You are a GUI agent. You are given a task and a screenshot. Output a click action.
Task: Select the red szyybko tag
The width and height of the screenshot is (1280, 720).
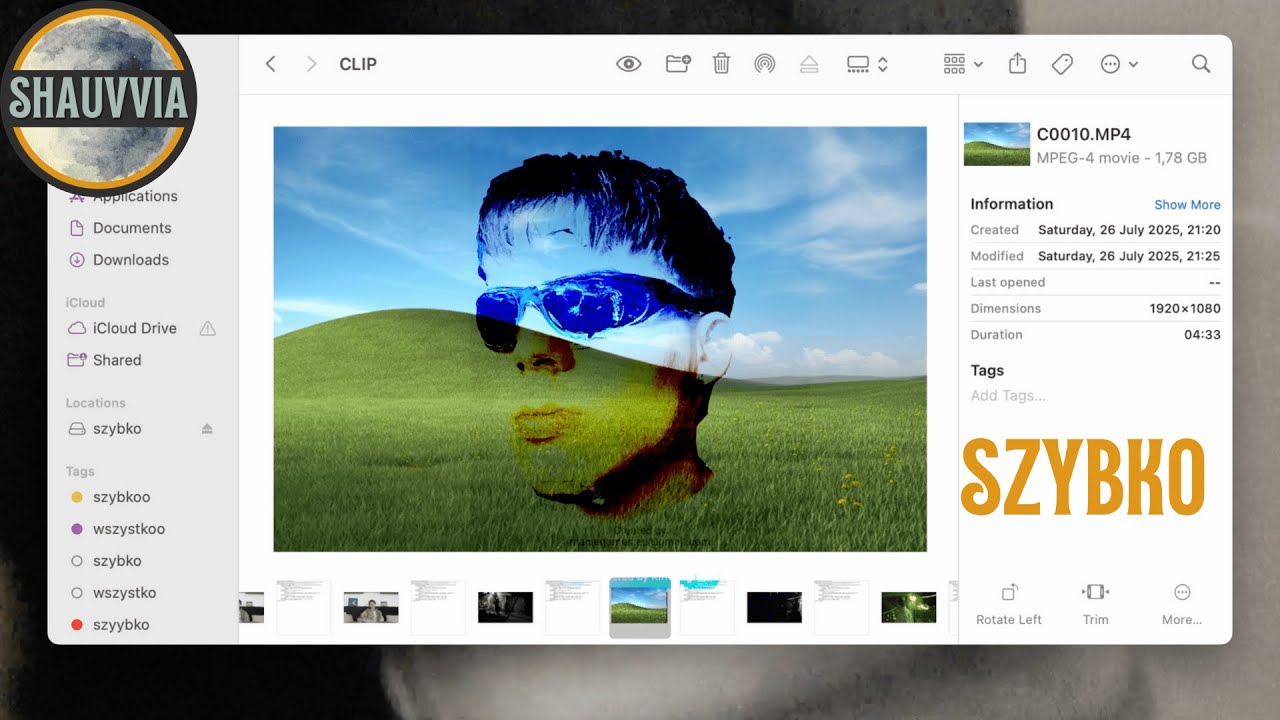(x=121, y=625)
